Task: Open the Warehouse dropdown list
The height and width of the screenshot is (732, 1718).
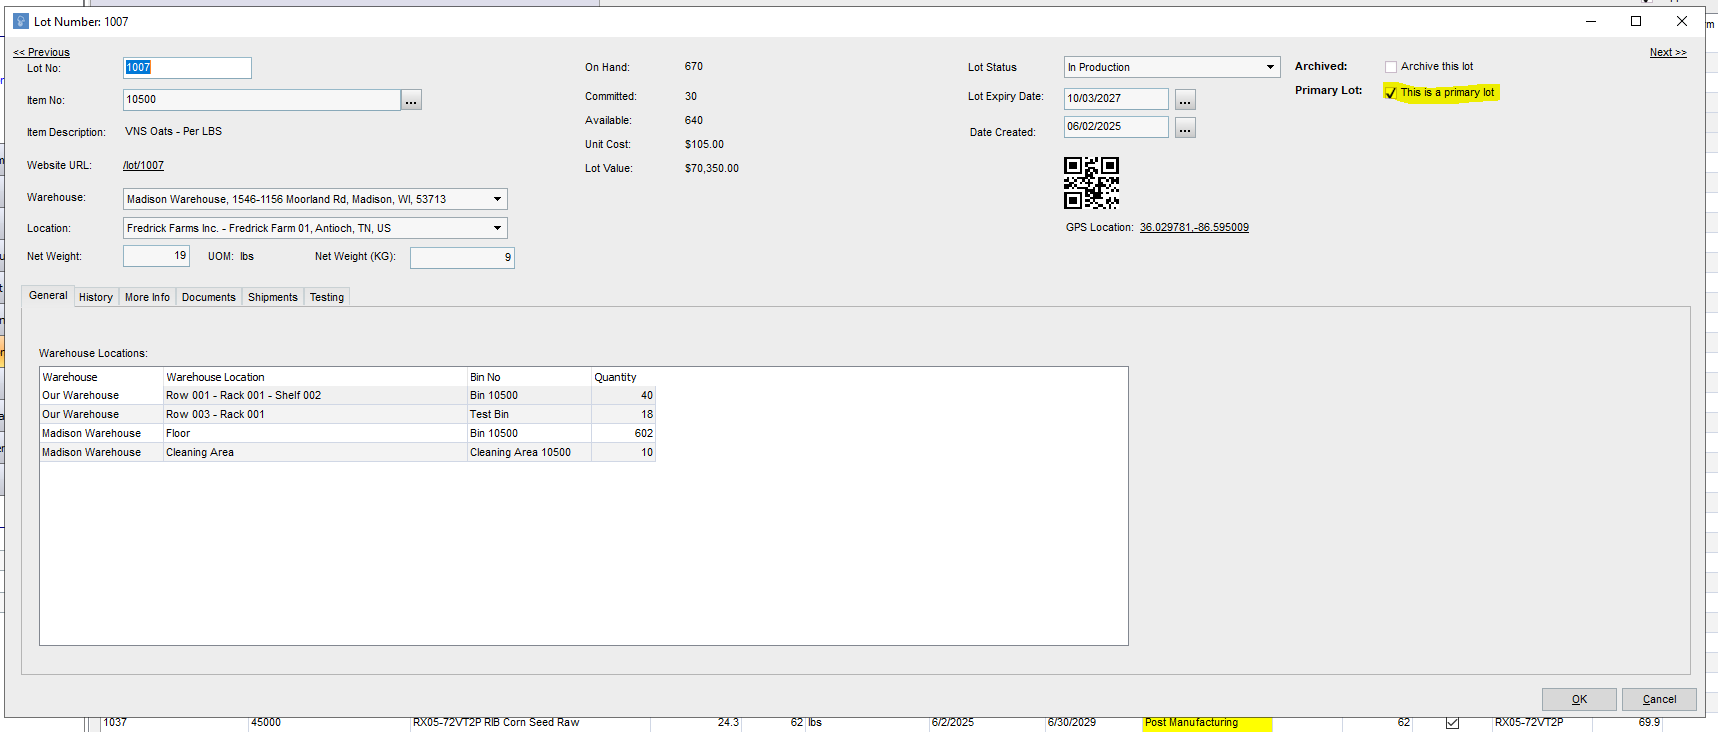Action: [497, 199]
